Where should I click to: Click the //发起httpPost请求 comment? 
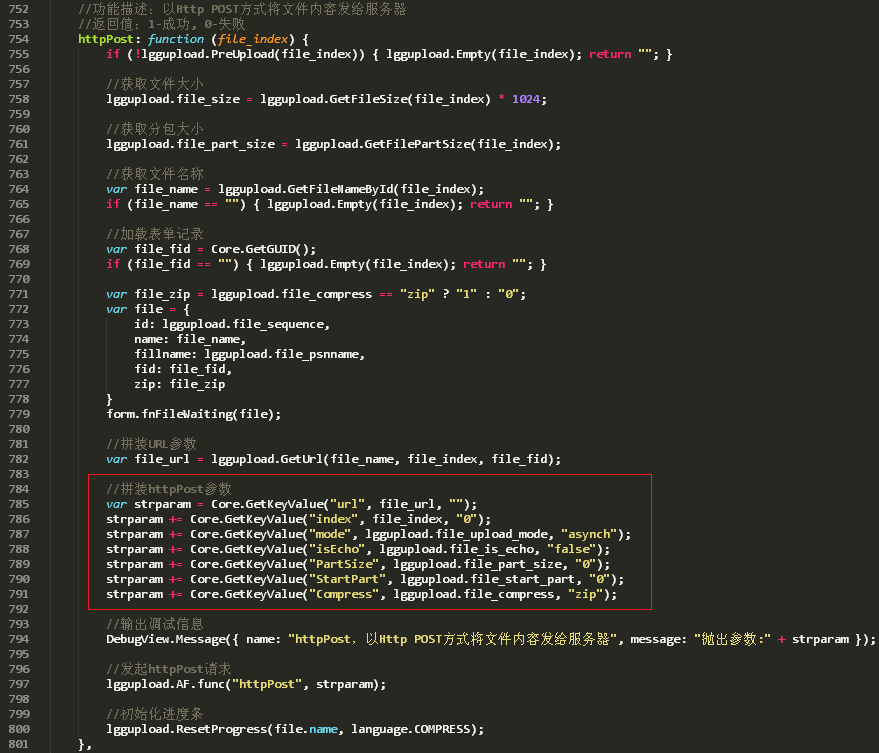click(169, 669)
